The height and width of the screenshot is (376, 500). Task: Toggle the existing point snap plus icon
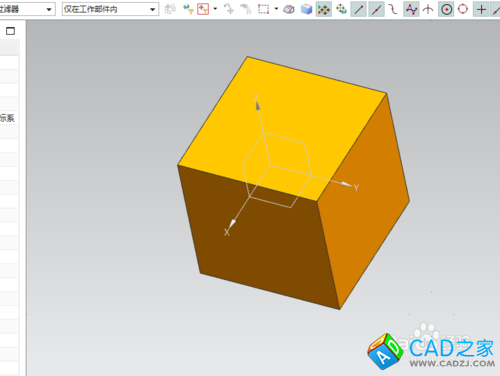[481, 9]
